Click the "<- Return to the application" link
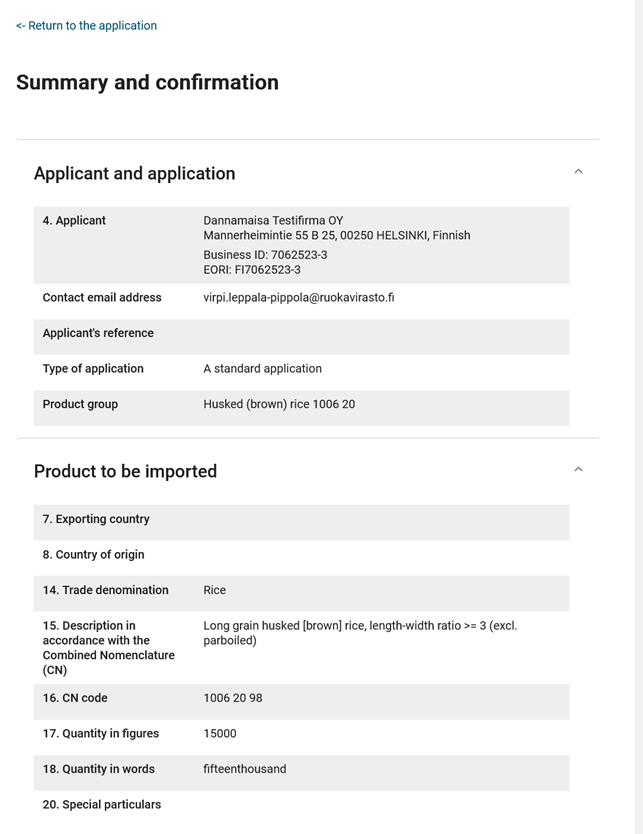 pos(85,25)
